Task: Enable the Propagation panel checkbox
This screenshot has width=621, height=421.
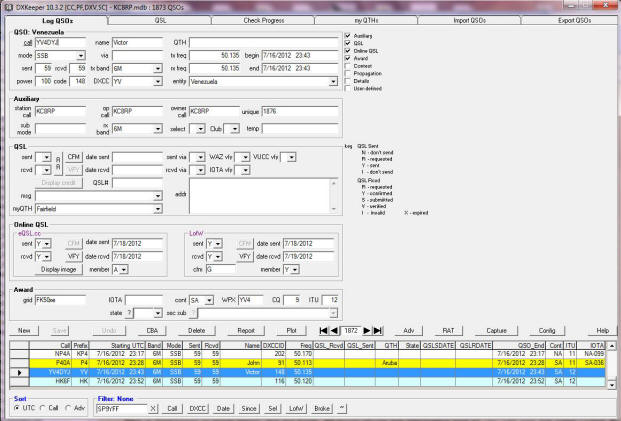Action: (348, 73)
